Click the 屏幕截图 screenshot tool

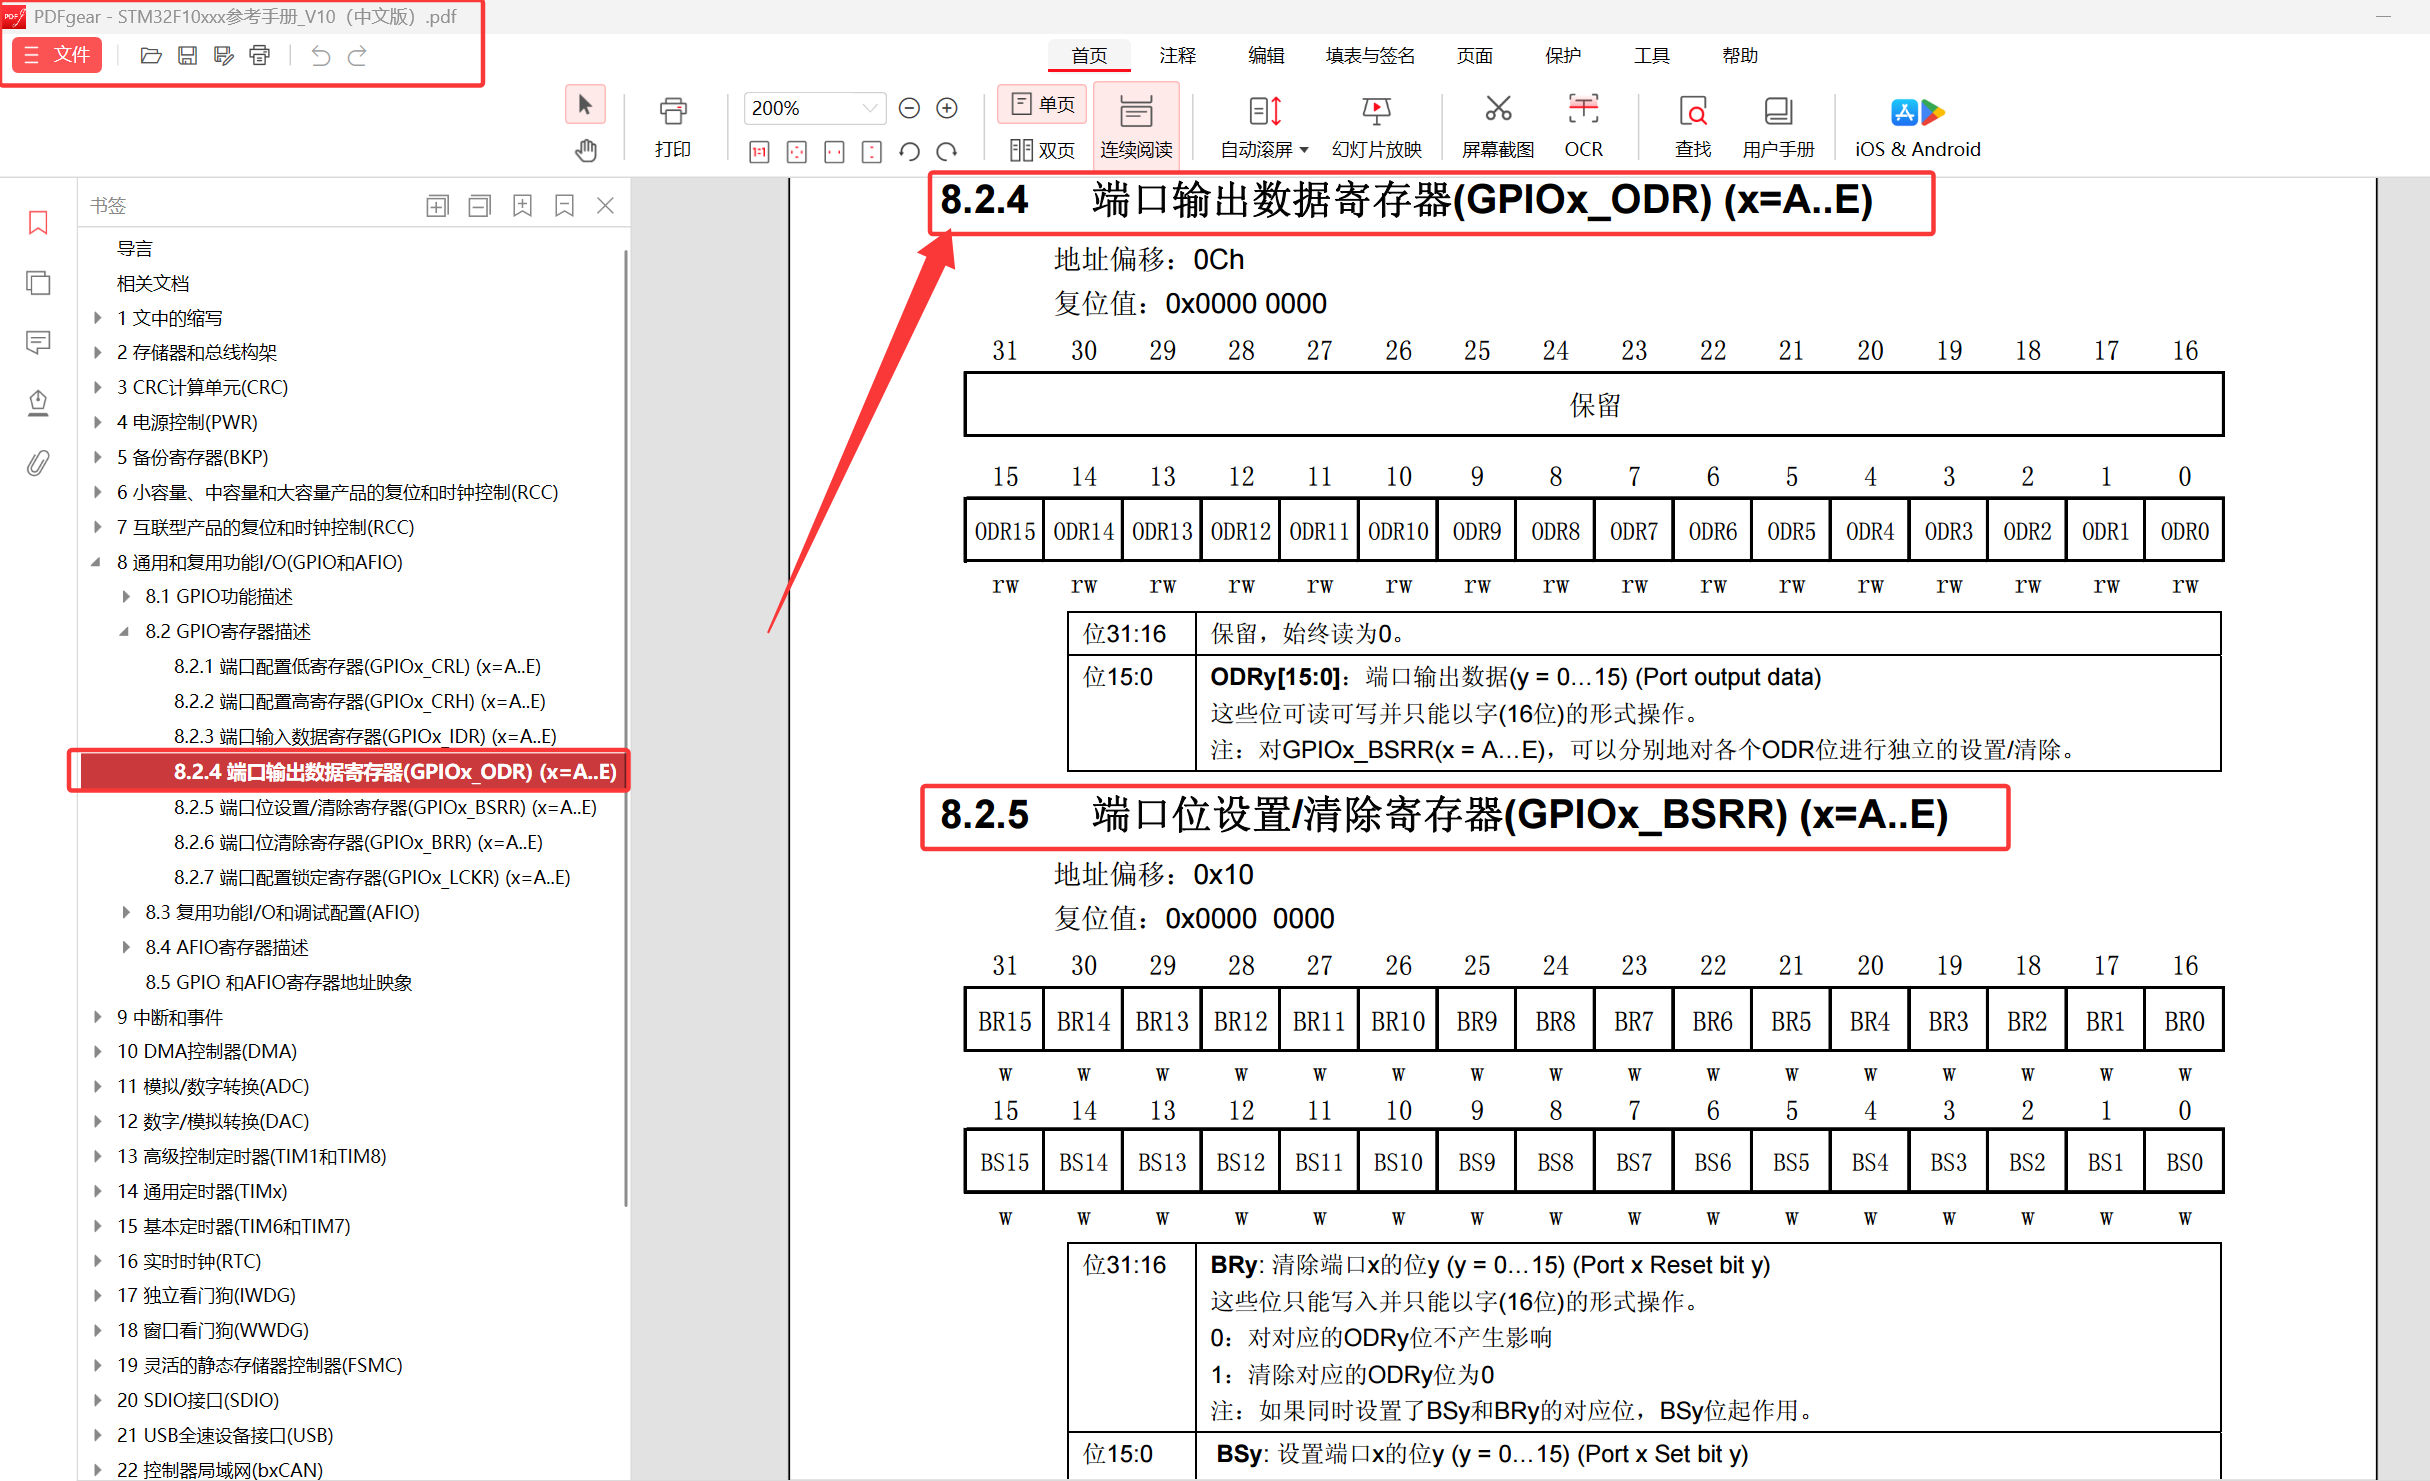click(x=1498, y=128)
